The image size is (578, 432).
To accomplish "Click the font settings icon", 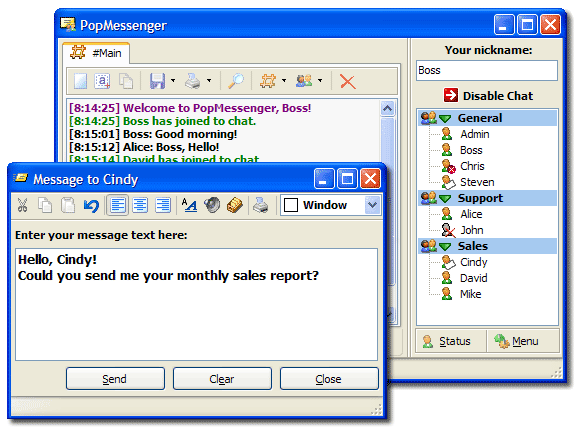I will tap(189, 205).
